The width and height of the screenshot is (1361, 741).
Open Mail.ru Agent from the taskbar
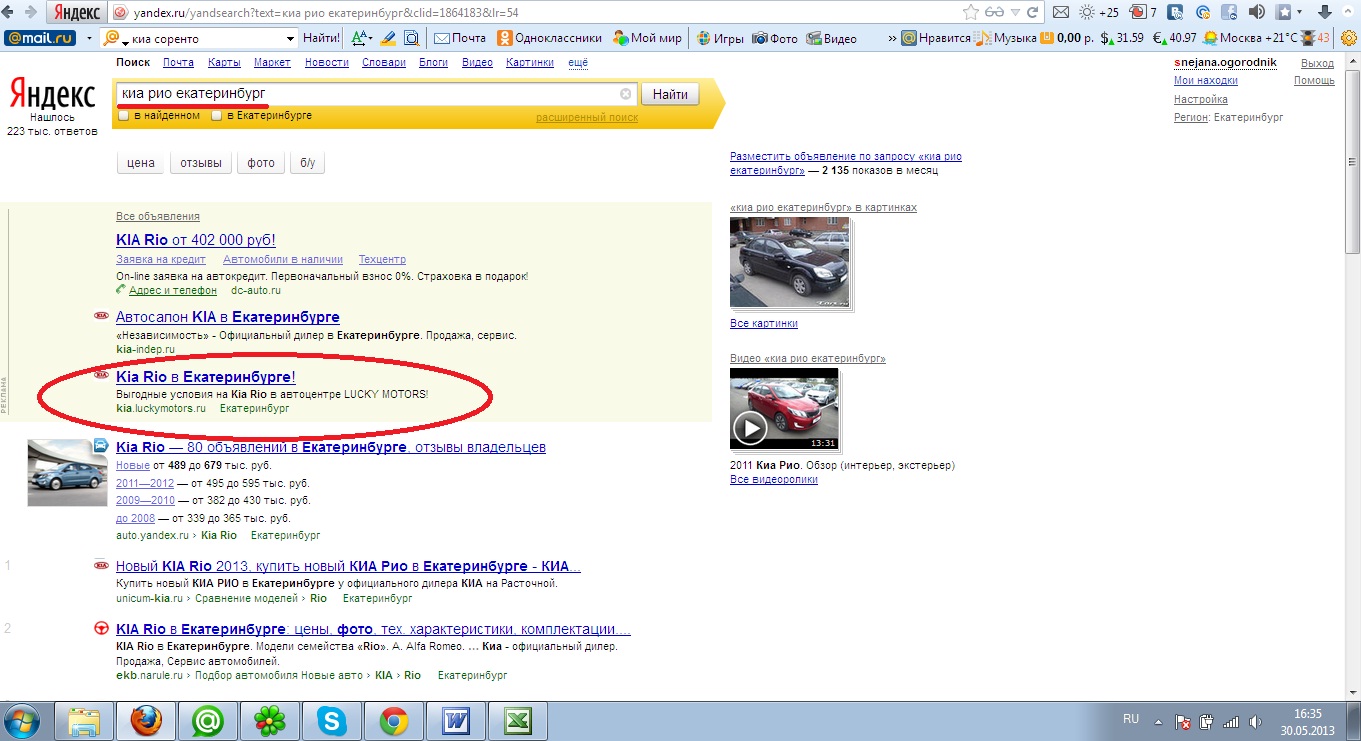[208, 720]
